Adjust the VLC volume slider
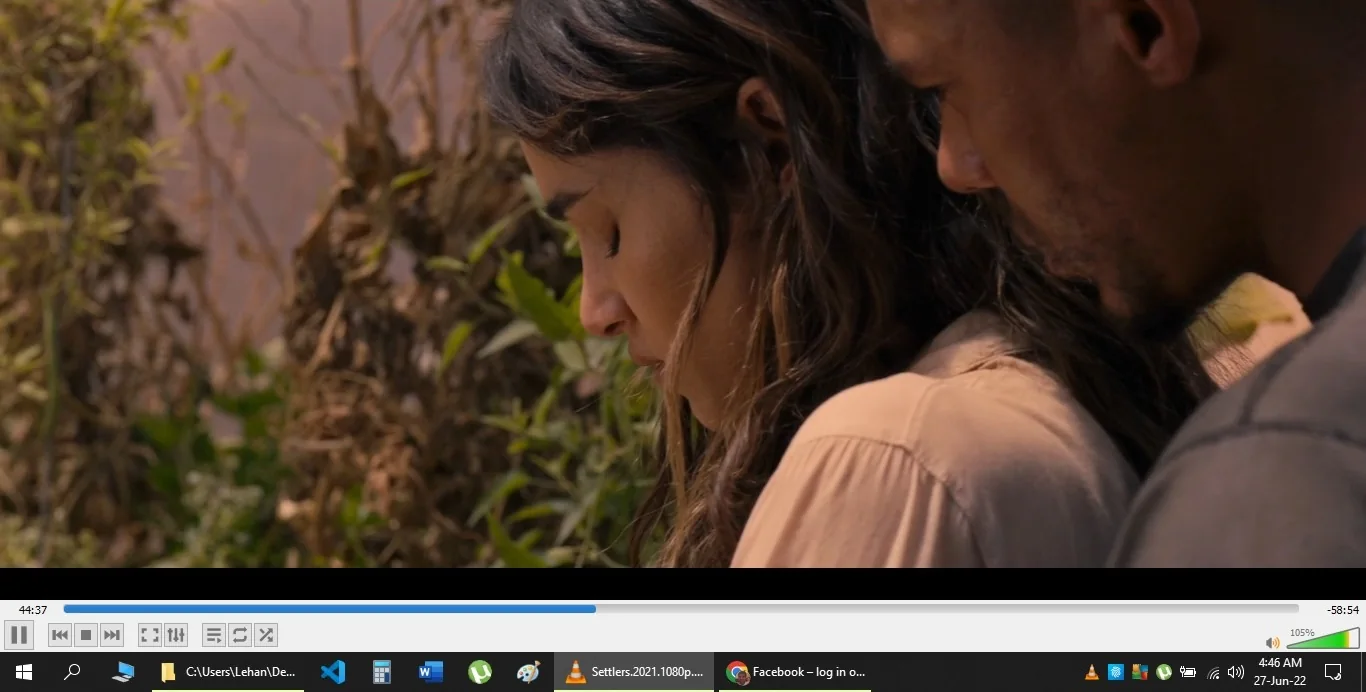The image size is (1366, 692). coord(1324,639)
